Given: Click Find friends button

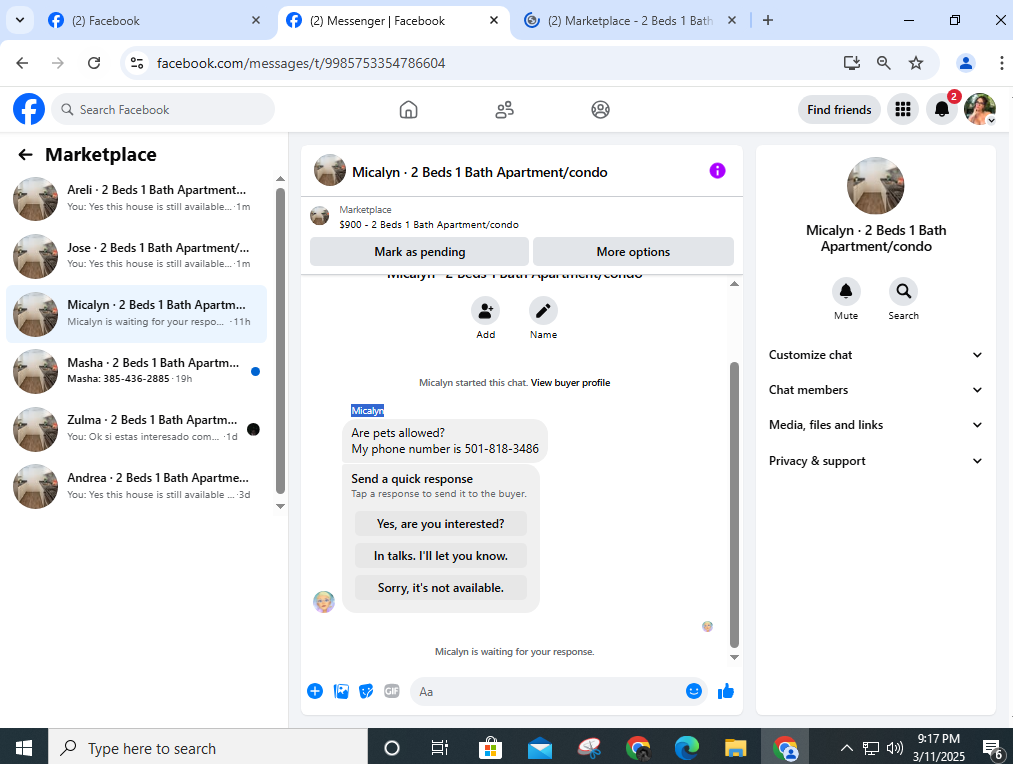Looking at the screenshot, I should [x=839, y=110].
